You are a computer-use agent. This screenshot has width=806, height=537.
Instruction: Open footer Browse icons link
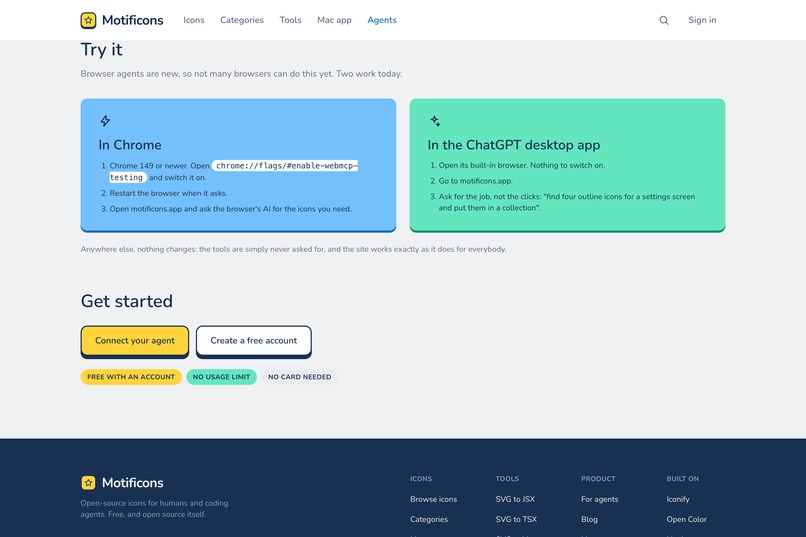pyautogui.click(x=433, y=499)
